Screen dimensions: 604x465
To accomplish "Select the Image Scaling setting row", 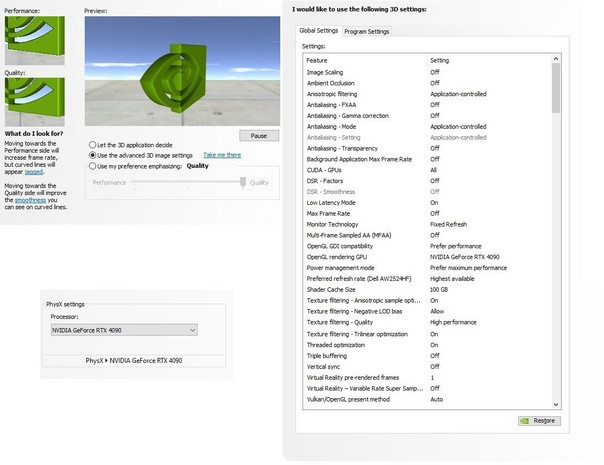I will pyautogui.click(x=428, y=72).
